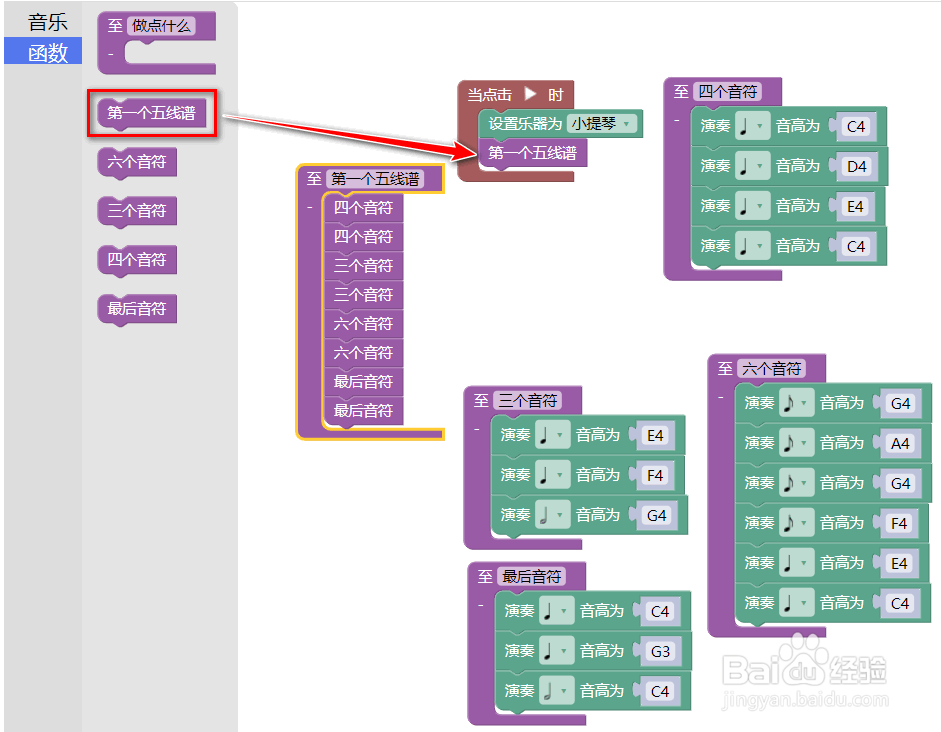Image resolution: width=941 pixels, height=732 pixels.
Task: Edit the E4 pitch value in 三个音符
Action: (655, 436)
